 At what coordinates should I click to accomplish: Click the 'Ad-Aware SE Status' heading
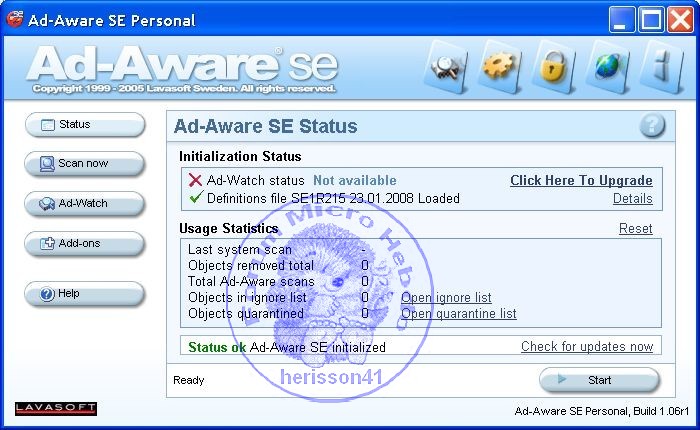(x=266, y=126)
